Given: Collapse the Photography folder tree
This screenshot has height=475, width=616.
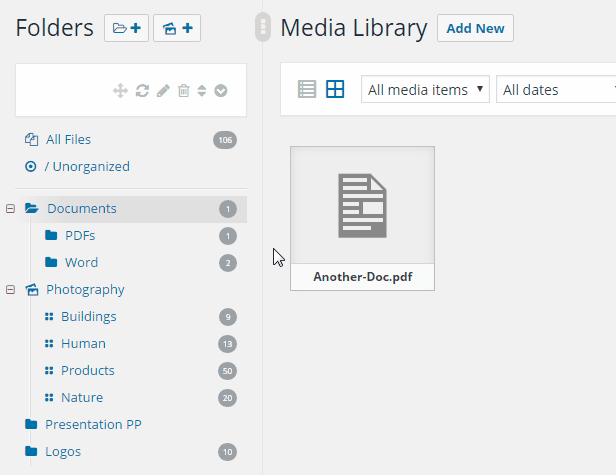Looking at the screenshot, I should point(10,290).
